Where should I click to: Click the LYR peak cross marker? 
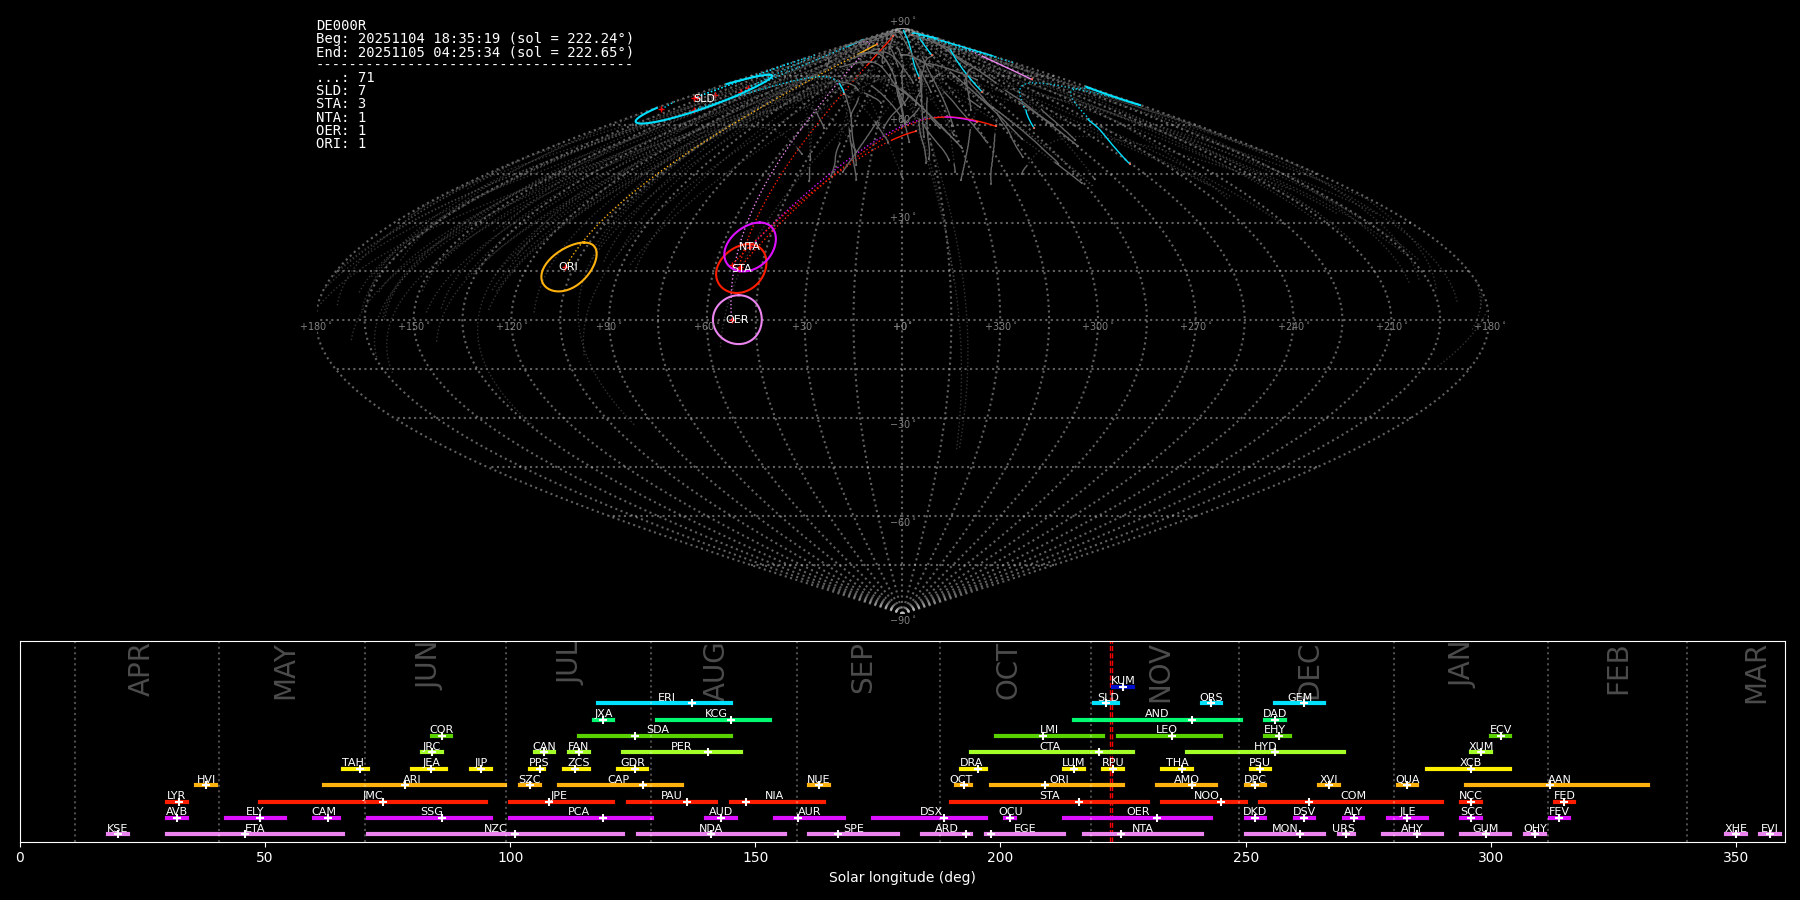[179, 802]
